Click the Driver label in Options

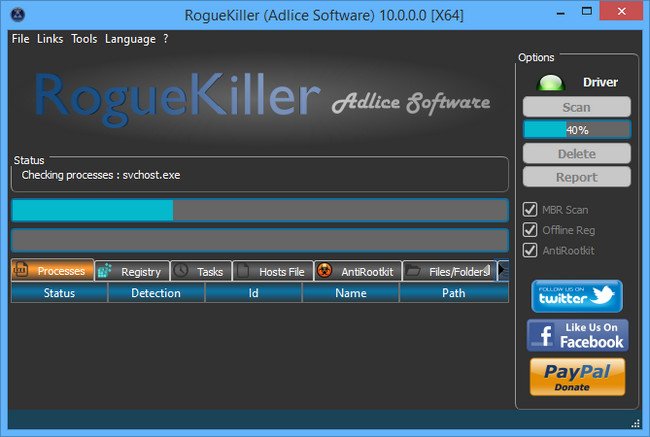click(x=600, y=83)
